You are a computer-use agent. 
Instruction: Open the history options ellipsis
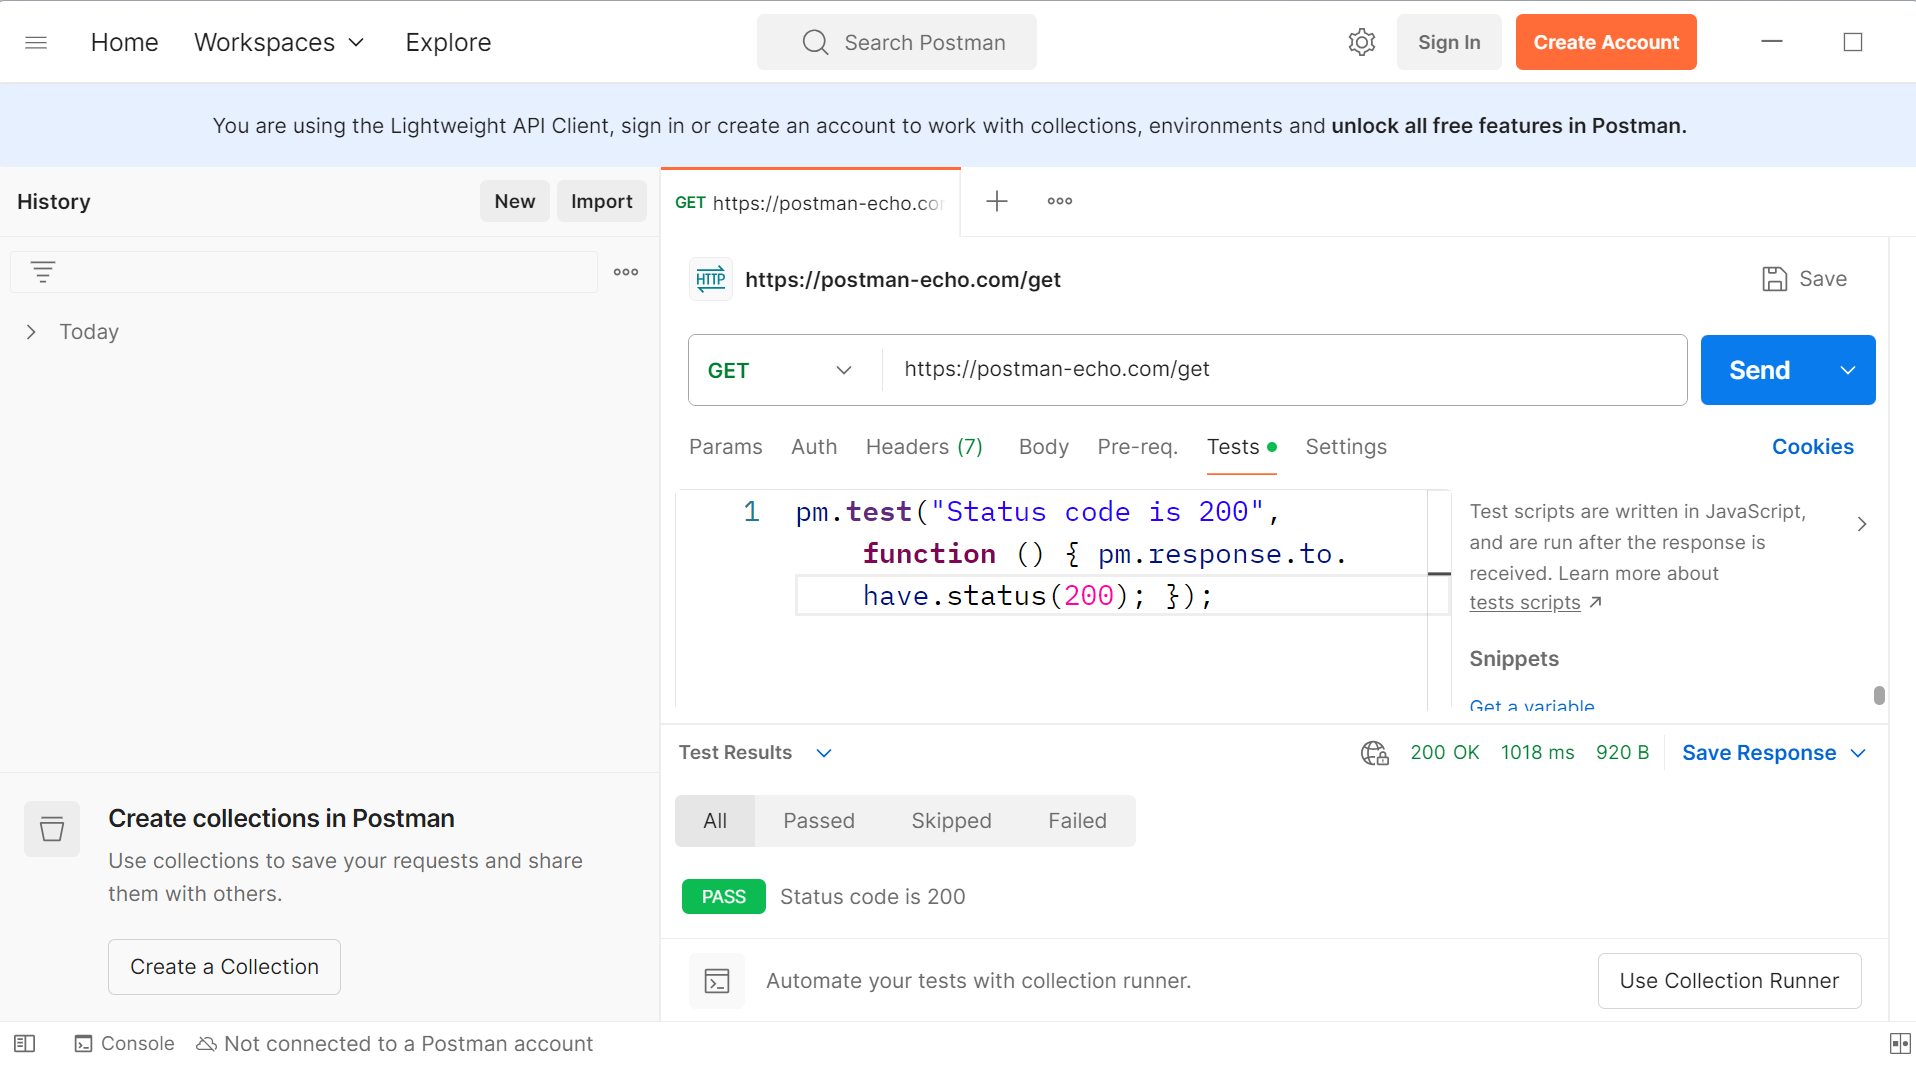coord(626,272)
